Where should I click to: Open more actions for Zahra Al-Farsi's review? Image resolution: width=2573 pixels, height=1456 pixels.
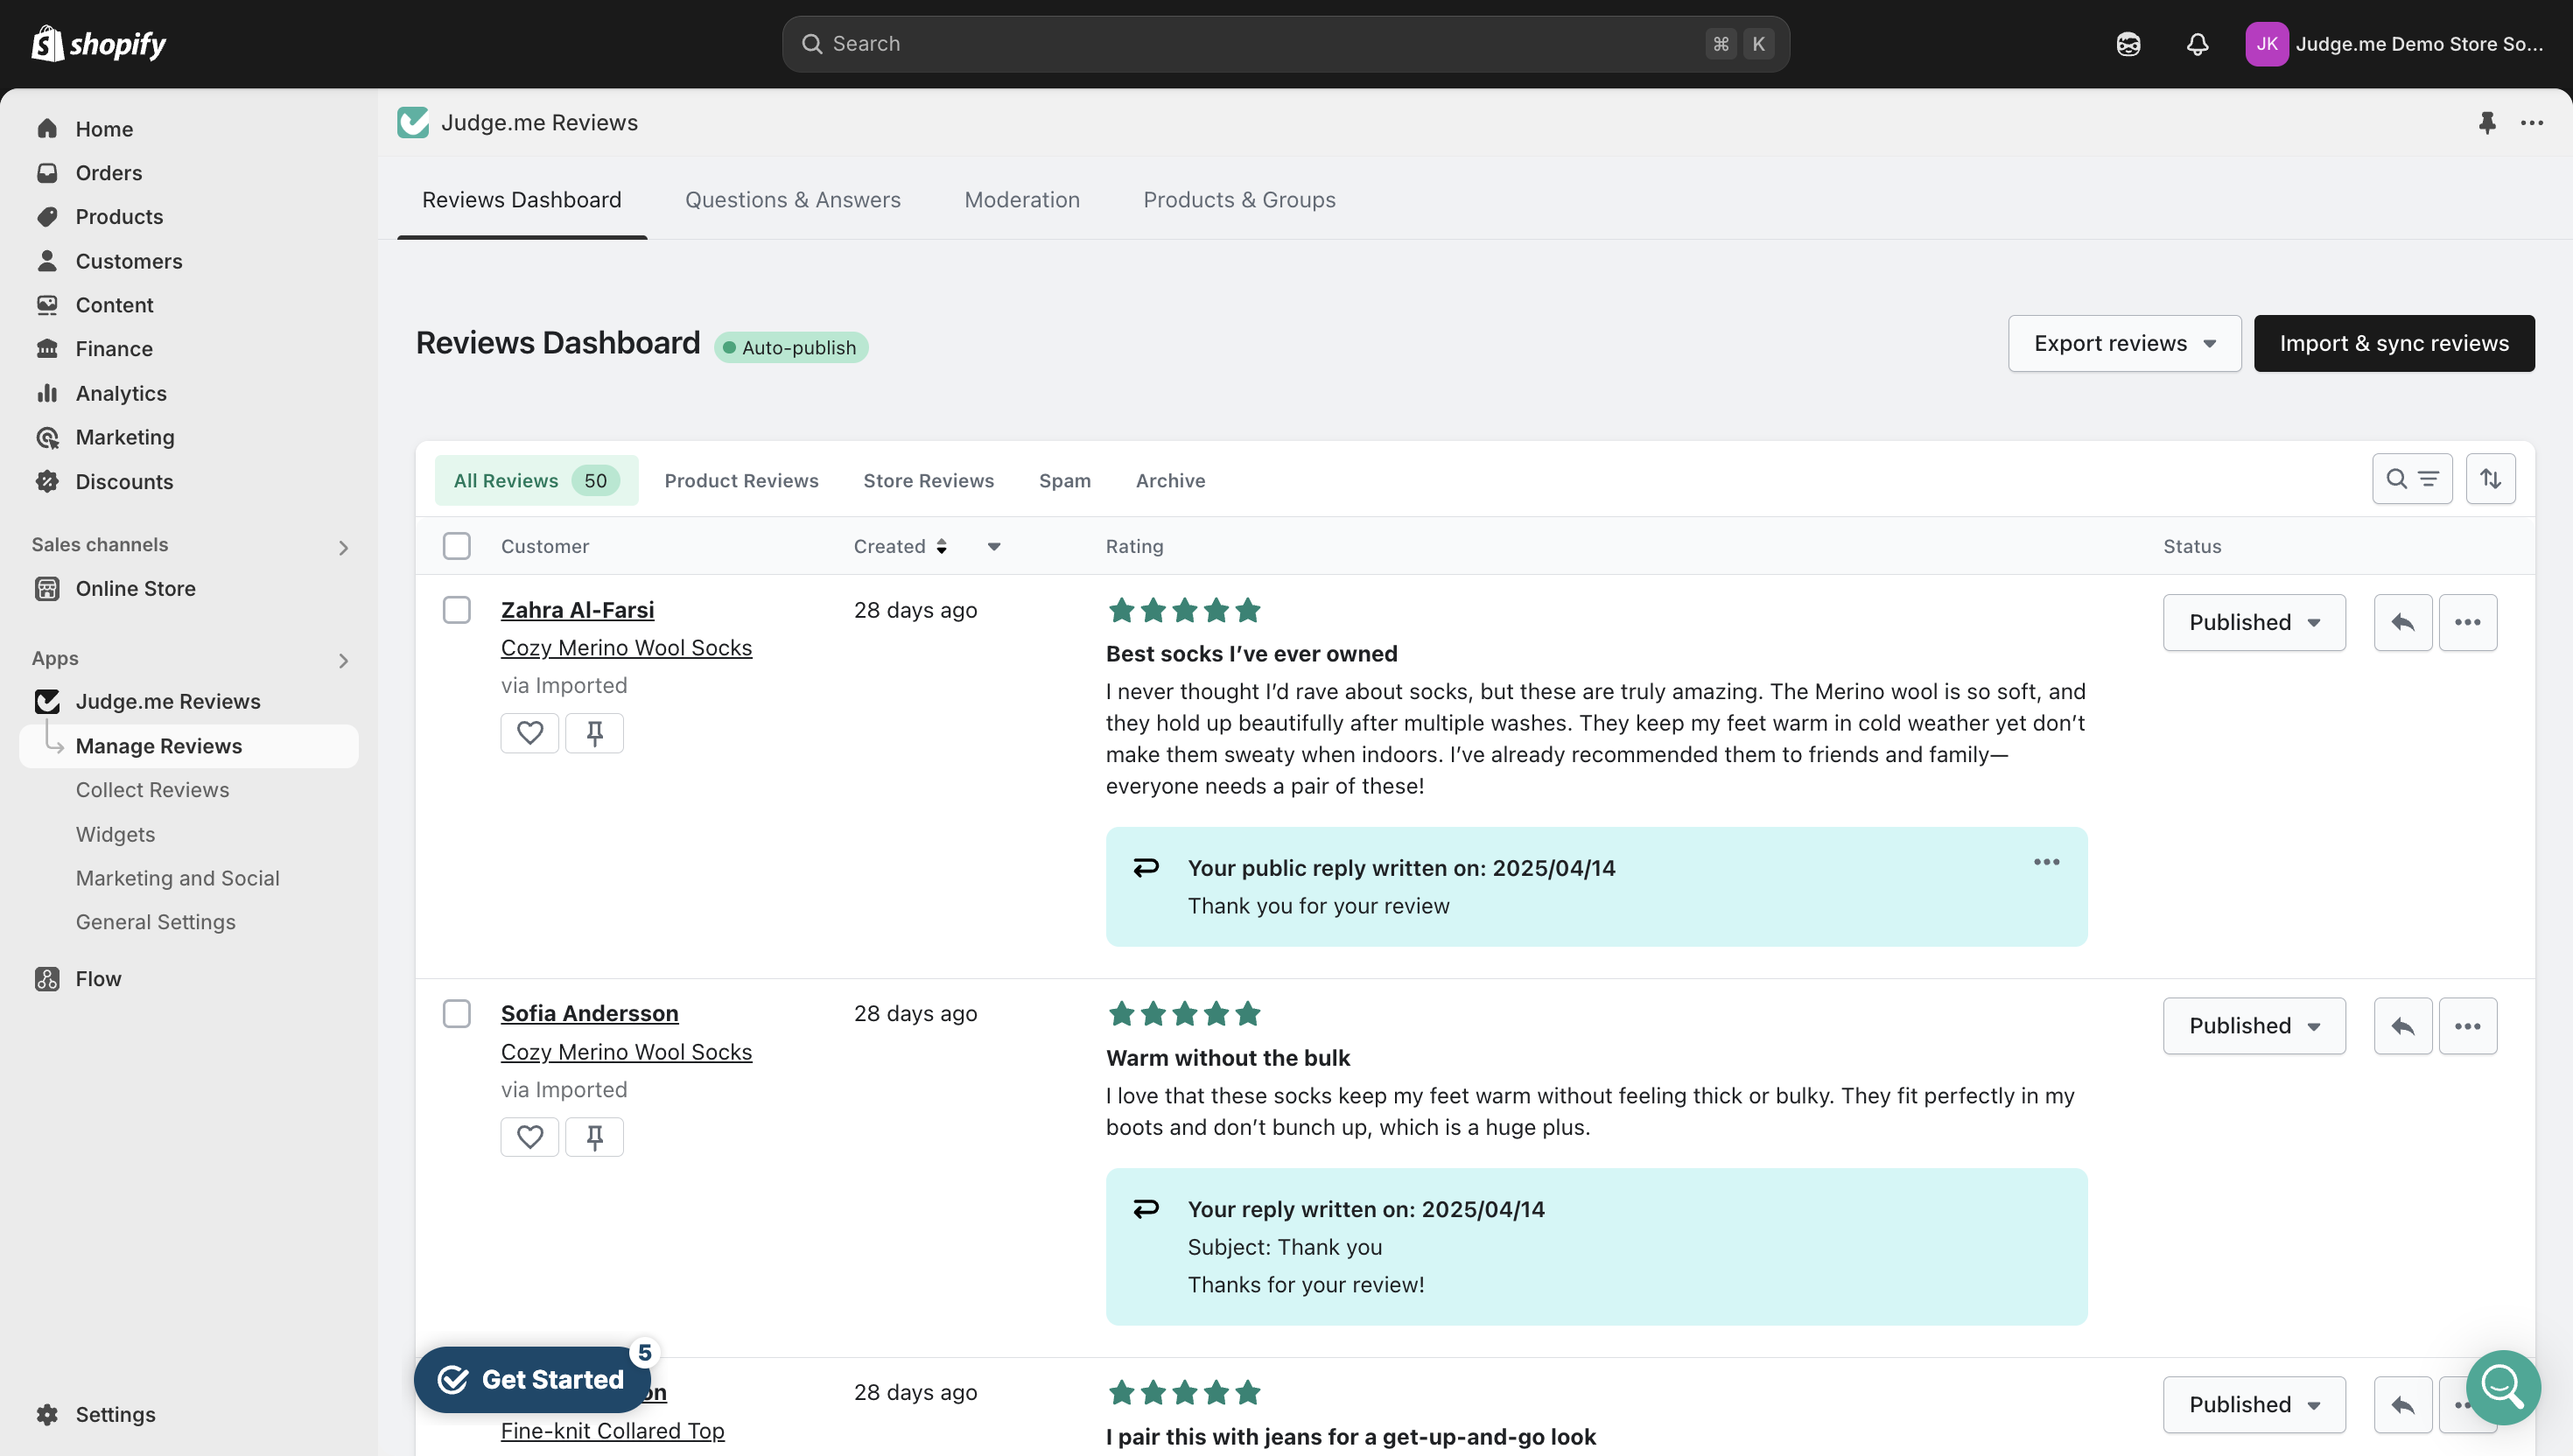click(2467, 622)
